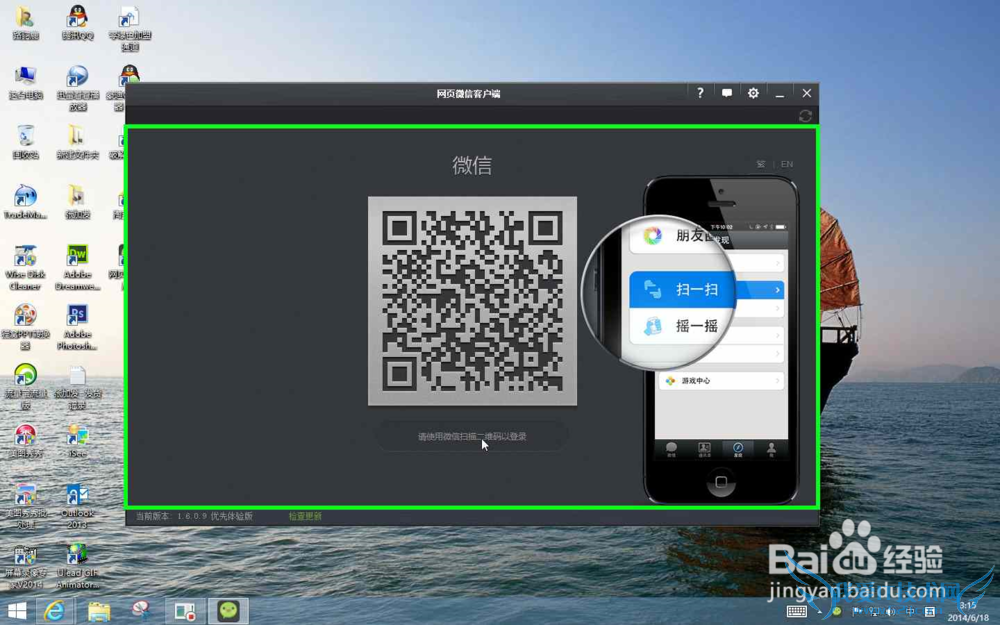The image size is (1000, 625).
Task: Switch language to EN
Action: point(787,164)
